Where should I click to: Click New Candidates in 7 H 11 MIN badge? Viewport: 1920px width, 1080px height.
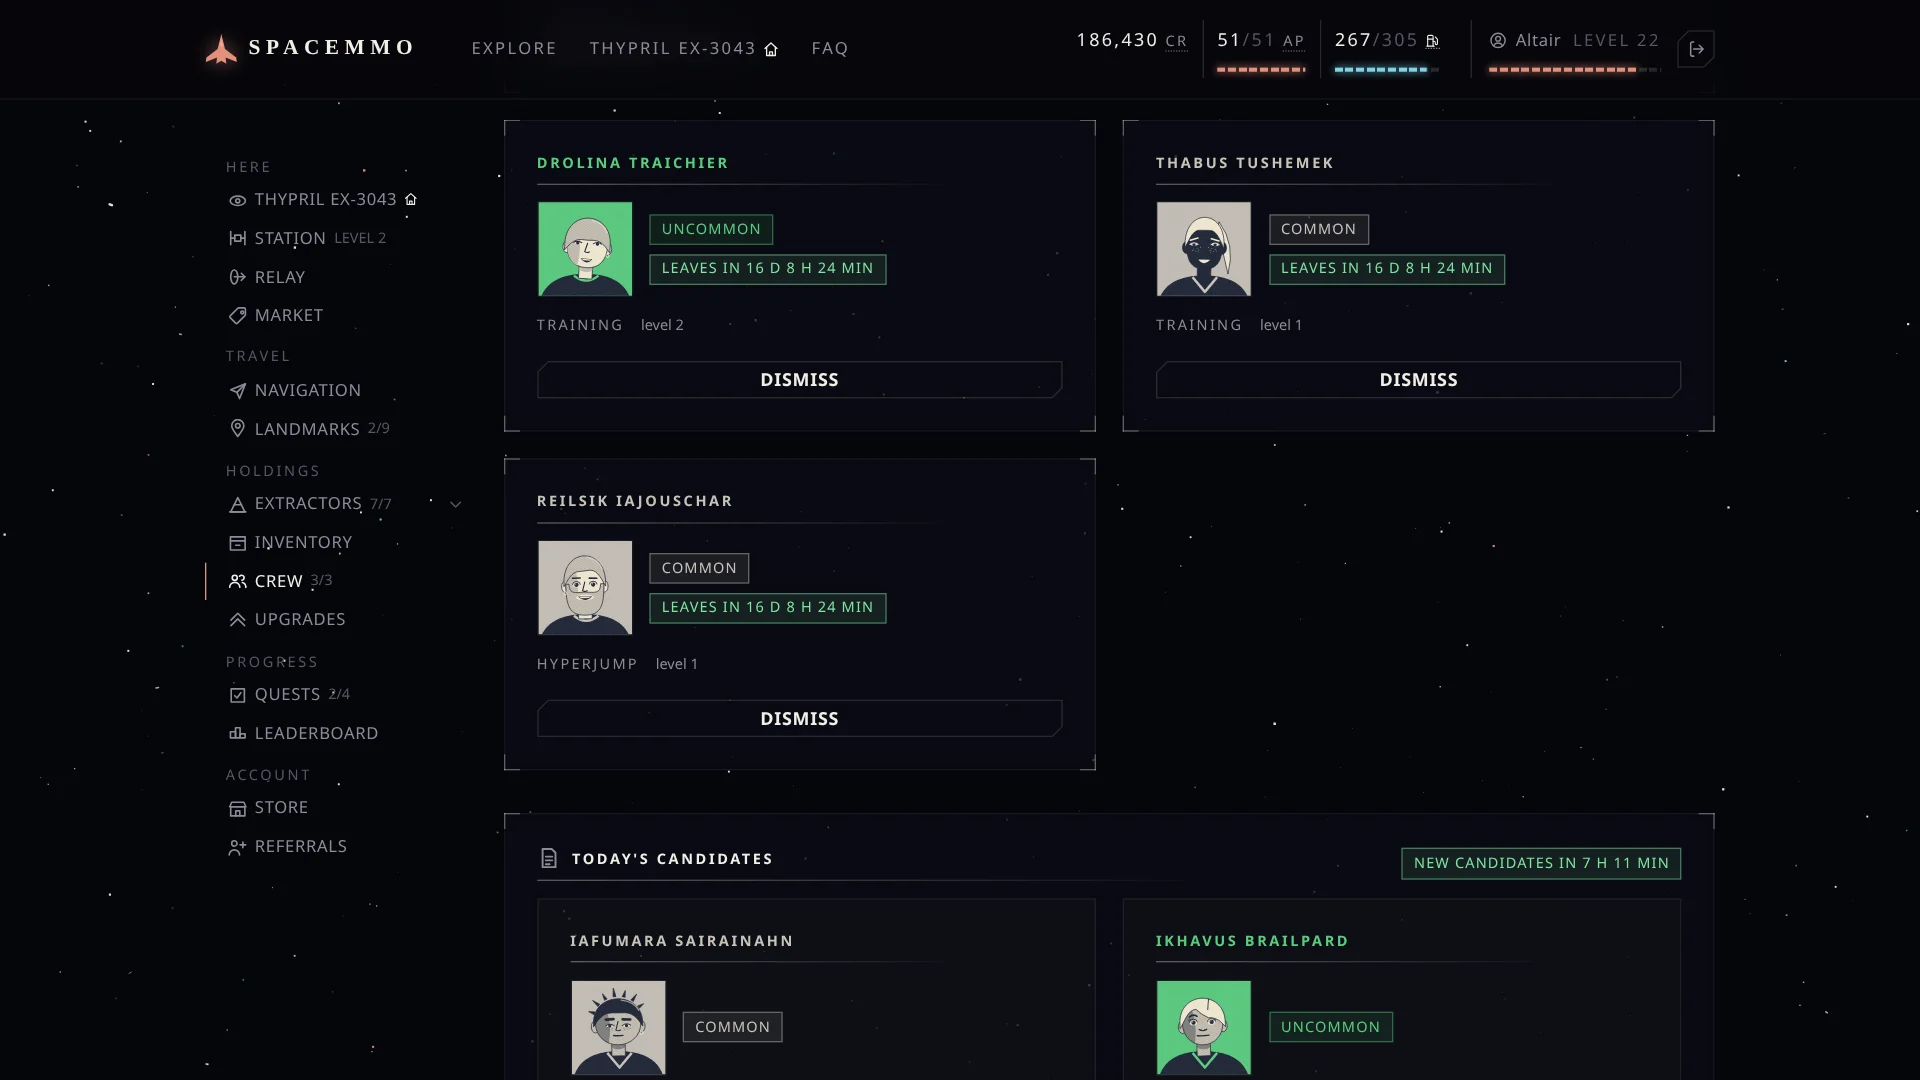click(1541, 863)
